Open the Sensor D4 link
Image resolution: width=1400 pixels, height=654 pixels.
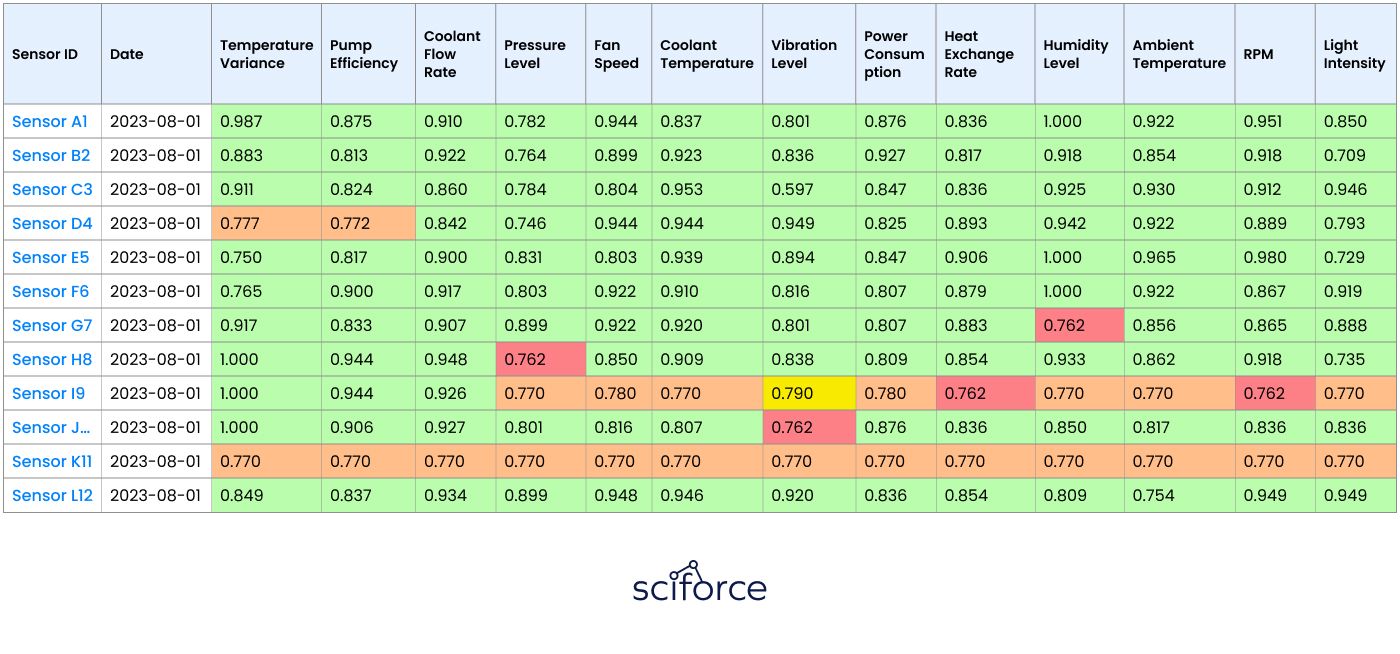(x=52, y=223)
